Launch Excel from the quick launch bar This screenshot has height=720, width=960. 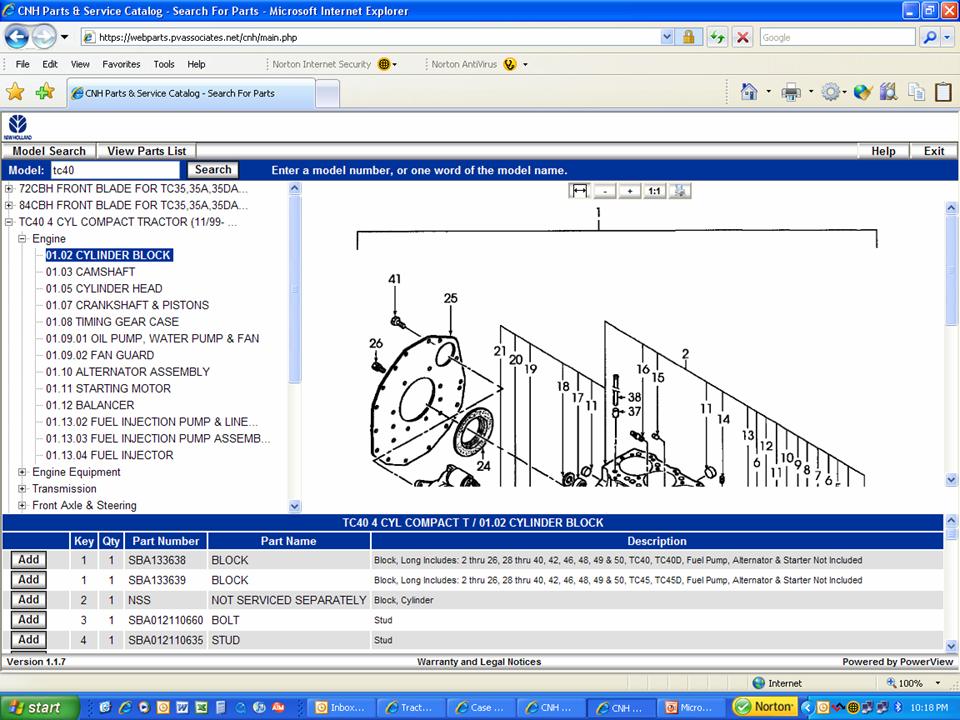[x=201, y=707]
